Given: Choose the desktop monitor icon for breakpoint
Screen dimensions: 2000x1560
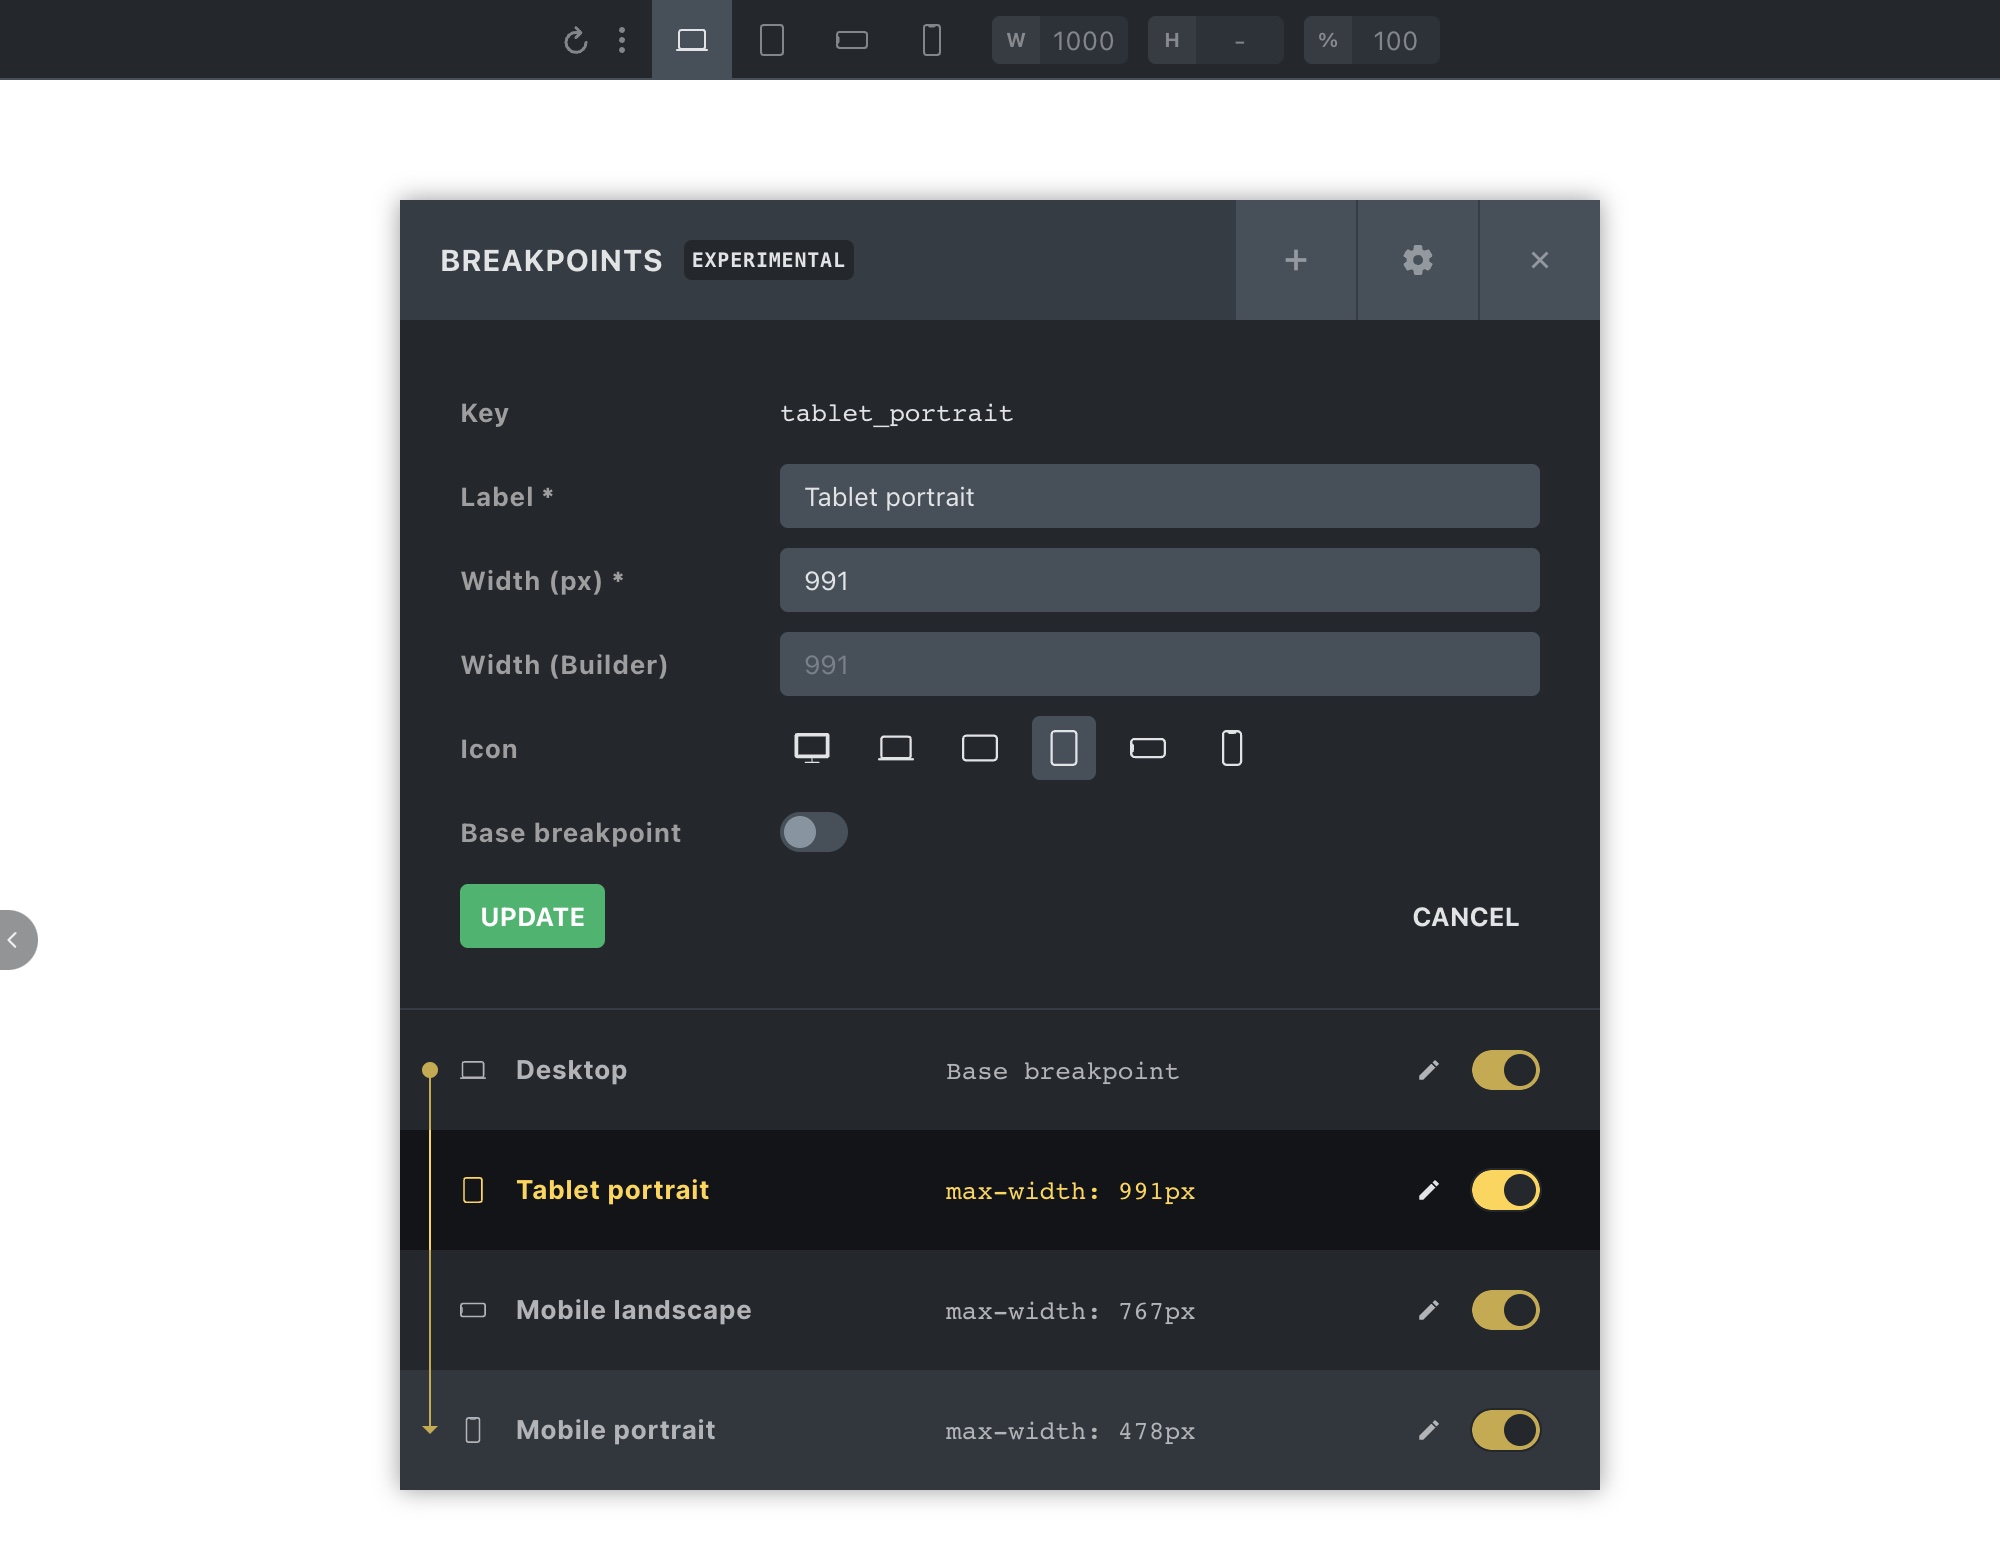Looking at the screenshot, I should [x=811, y=748].
